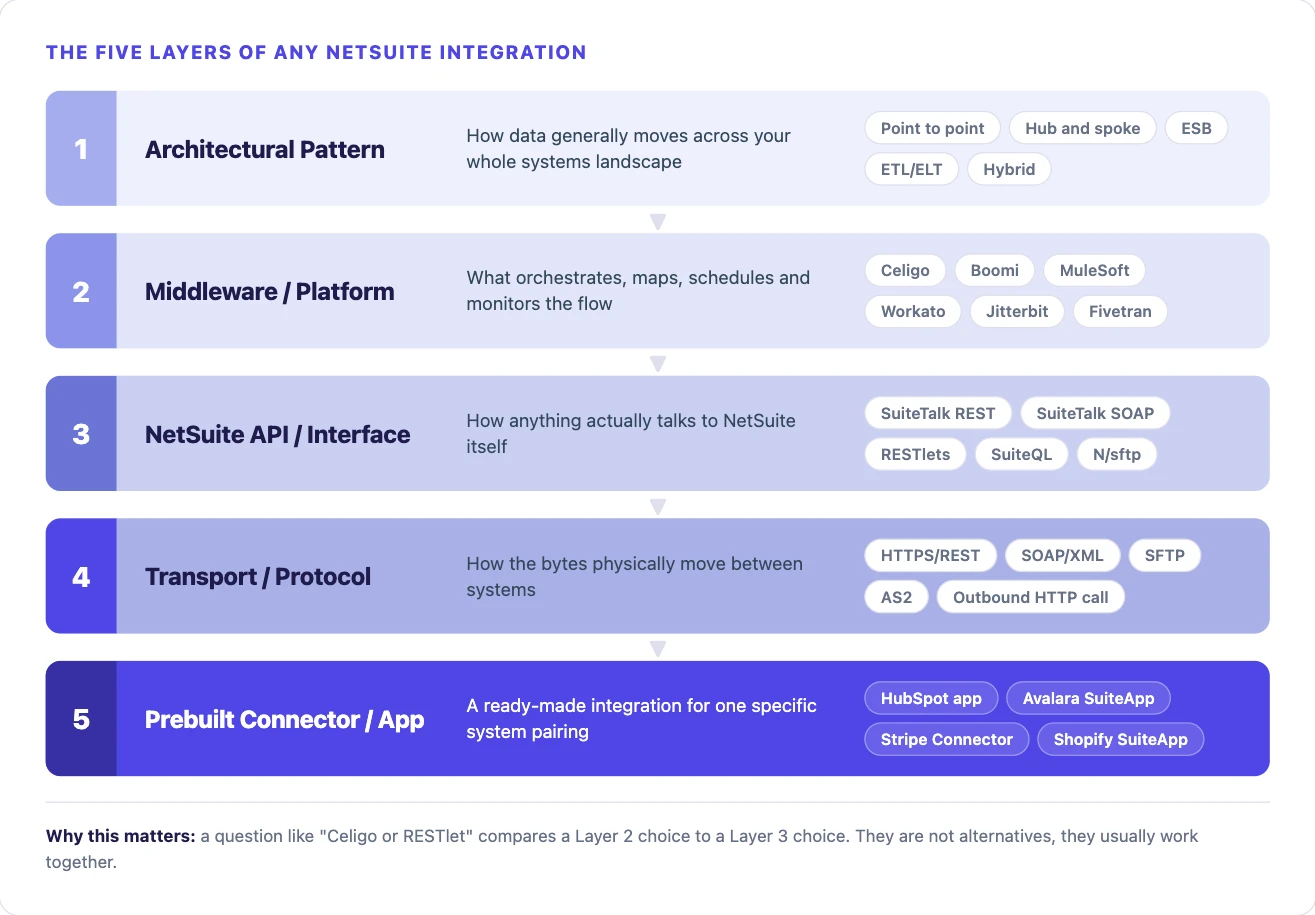Click the 'SuiteTalk SOAP' chip
This screenshot has width=1315, height=915.
pos(1095,413)
